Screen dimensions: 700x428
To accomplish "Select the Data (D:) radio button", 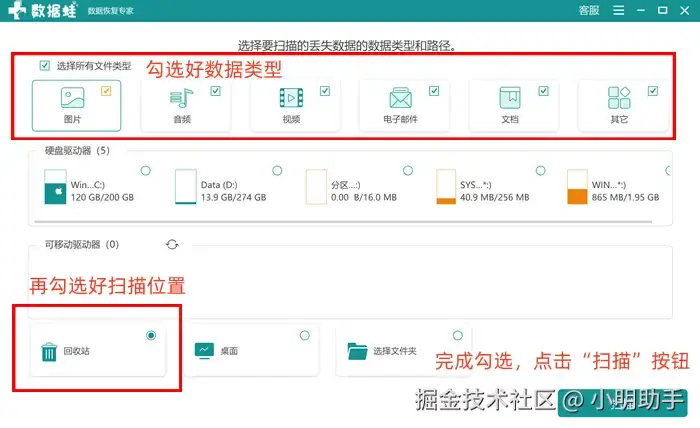I will click(277, 170).
